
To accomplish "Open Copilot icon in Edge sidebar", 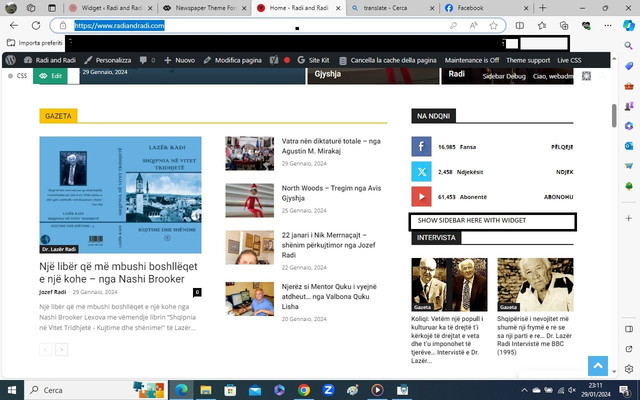I will (629, 25).
